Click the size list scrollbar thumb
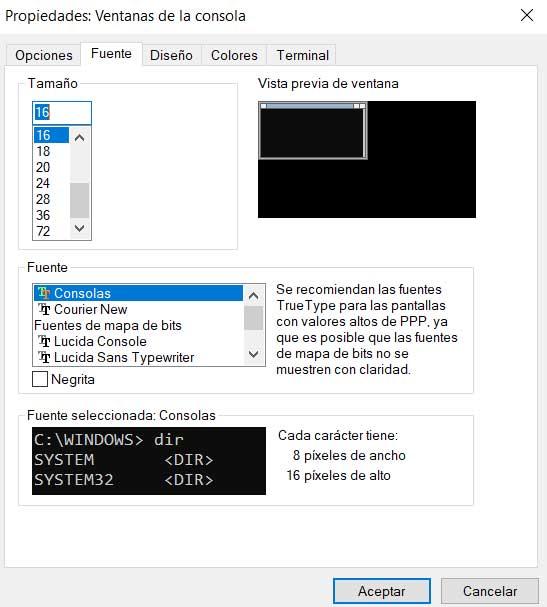547x607 pixels. (79, 200)
